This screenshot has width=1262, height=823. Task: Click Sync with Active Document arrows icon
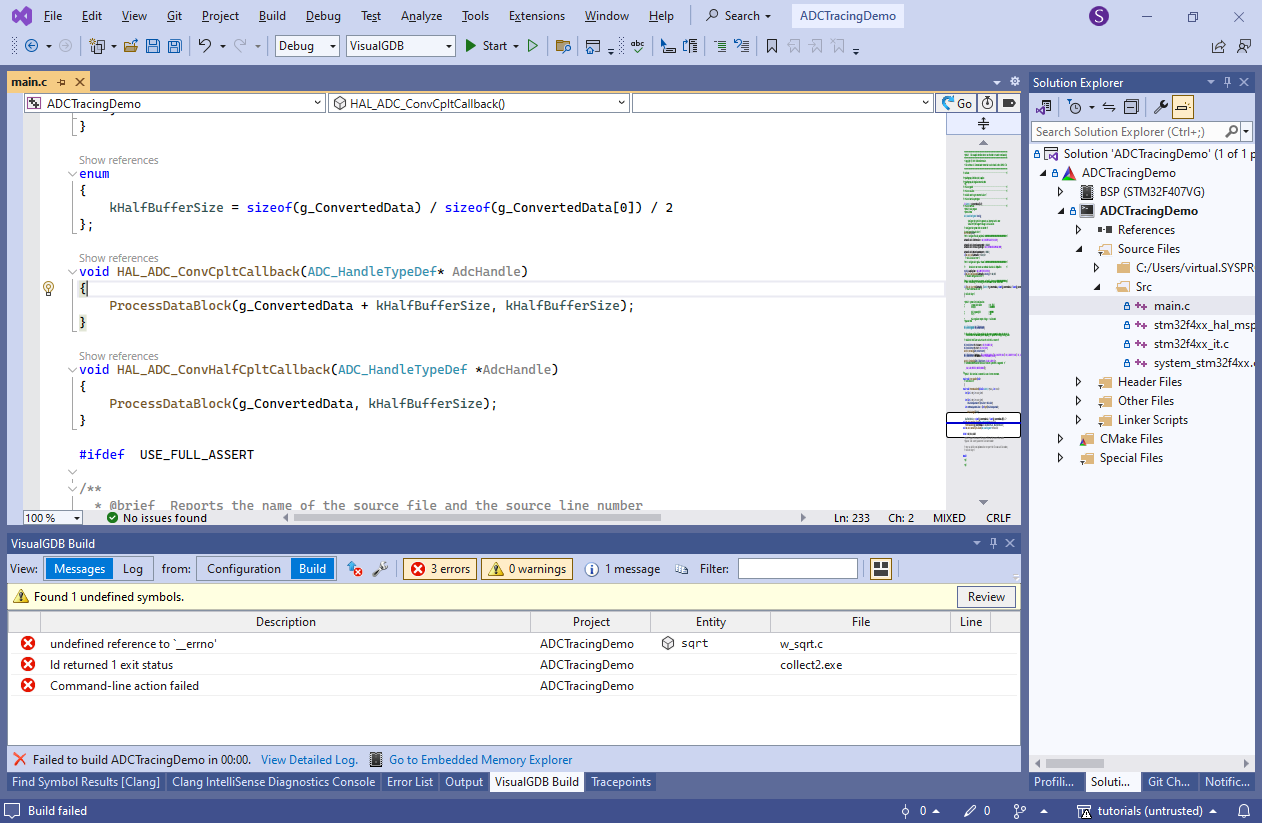[1109, 107]
